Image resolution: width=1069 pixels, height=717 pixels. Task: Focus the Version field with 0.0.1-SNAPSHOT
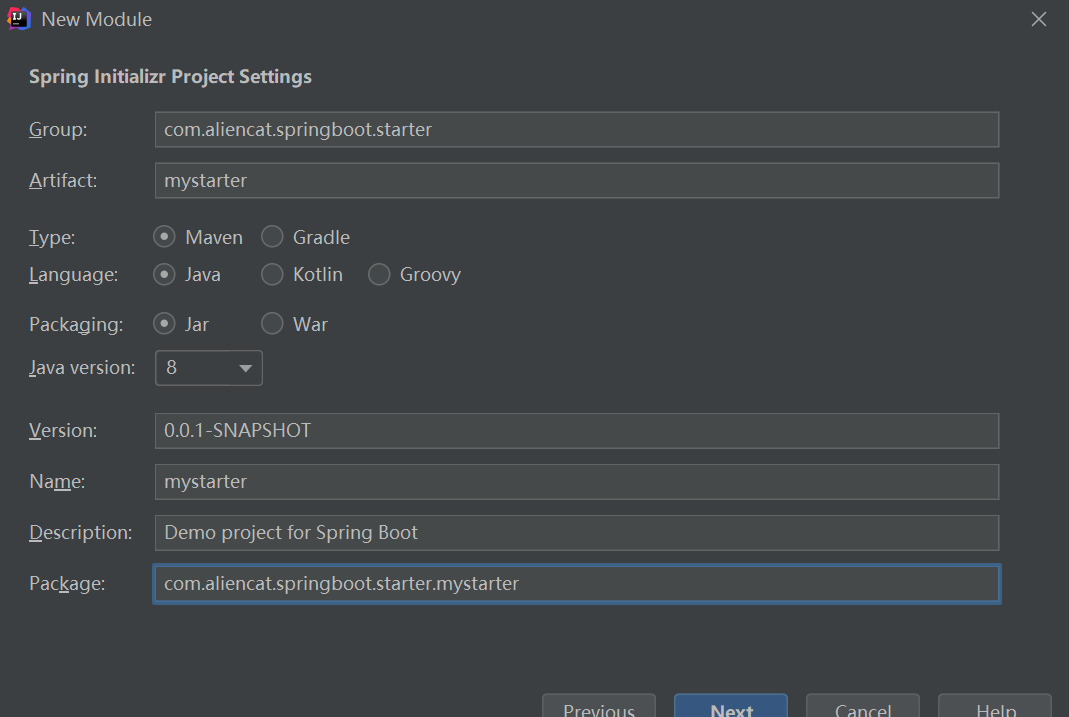coord(577,431)
